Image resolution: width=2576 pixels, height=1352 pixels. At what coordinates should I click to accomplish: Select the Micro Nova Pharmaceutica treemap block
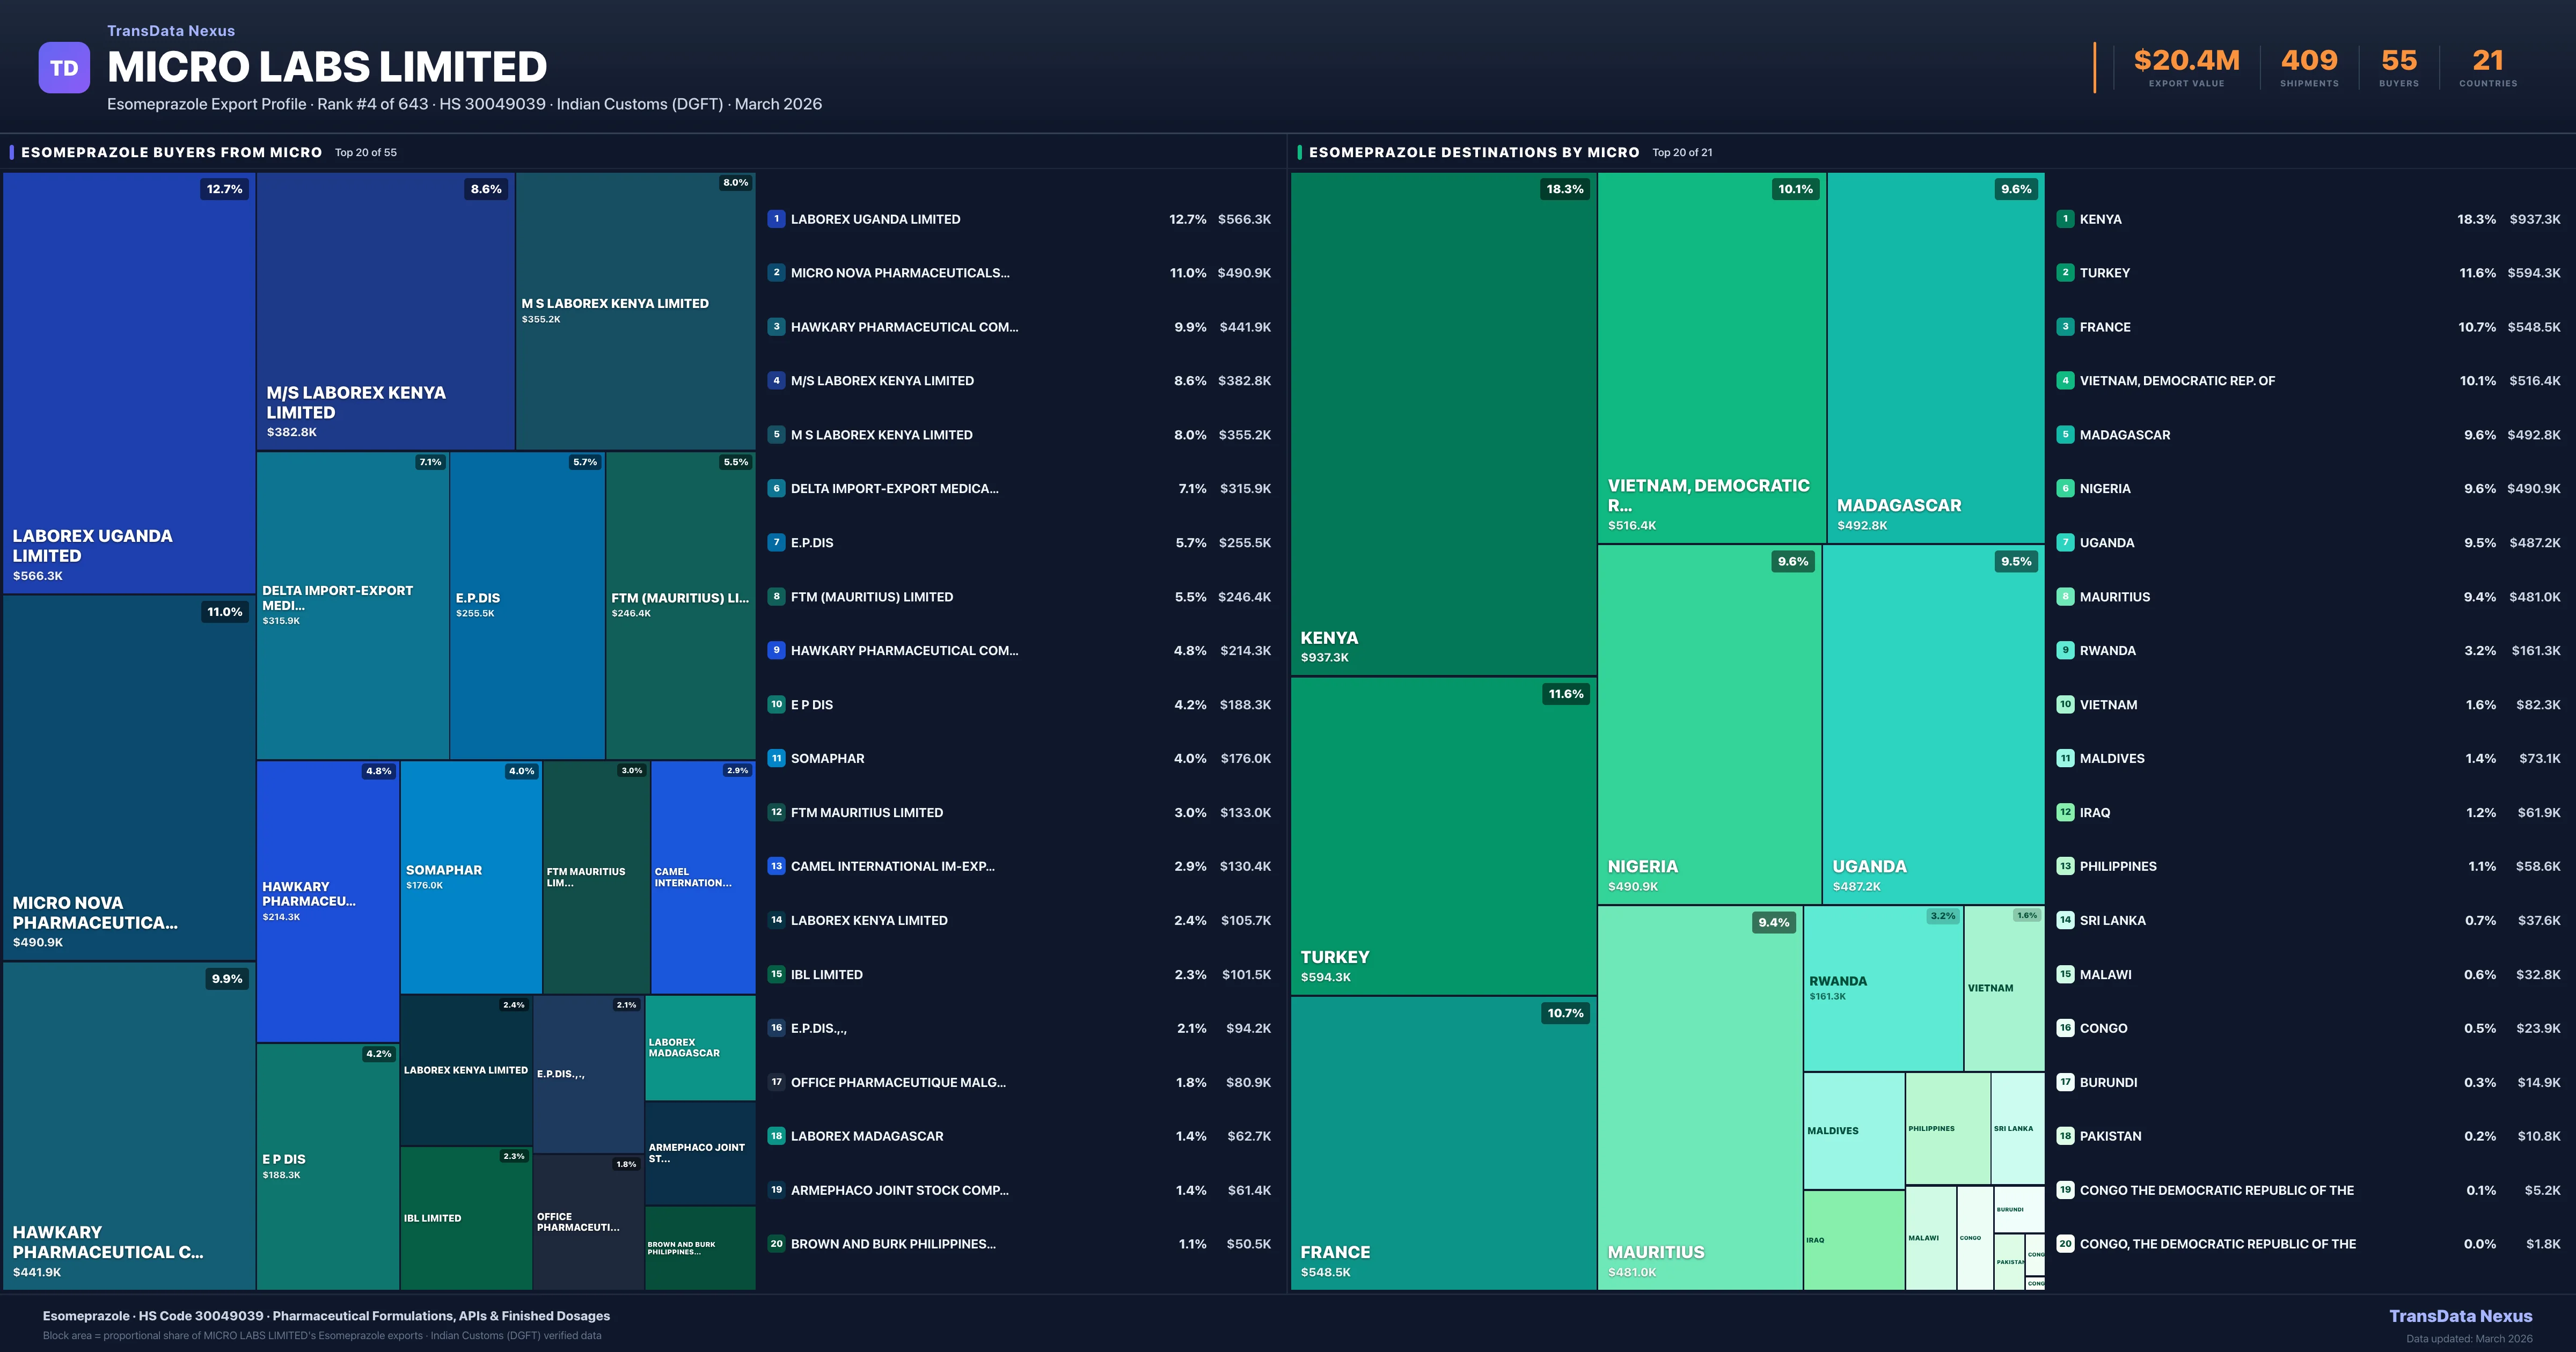[129, 777]
